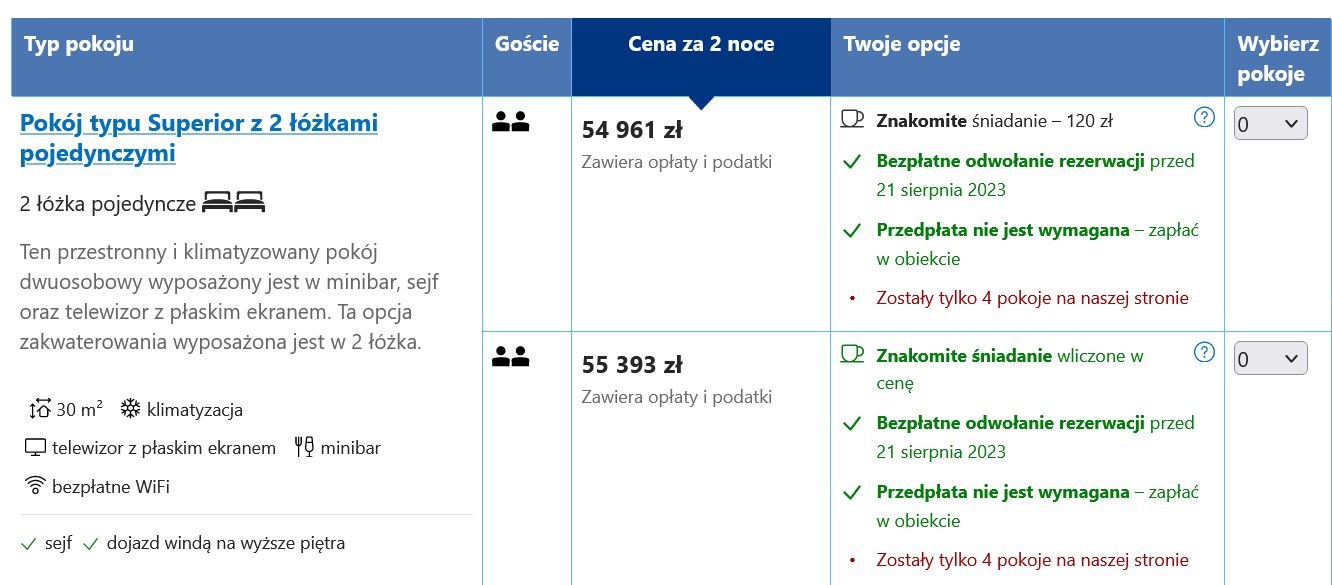Open the Superior twin beds room link
Viewport: 1332px width, 585px height.
pyautogui.click(x=199, y=138)
